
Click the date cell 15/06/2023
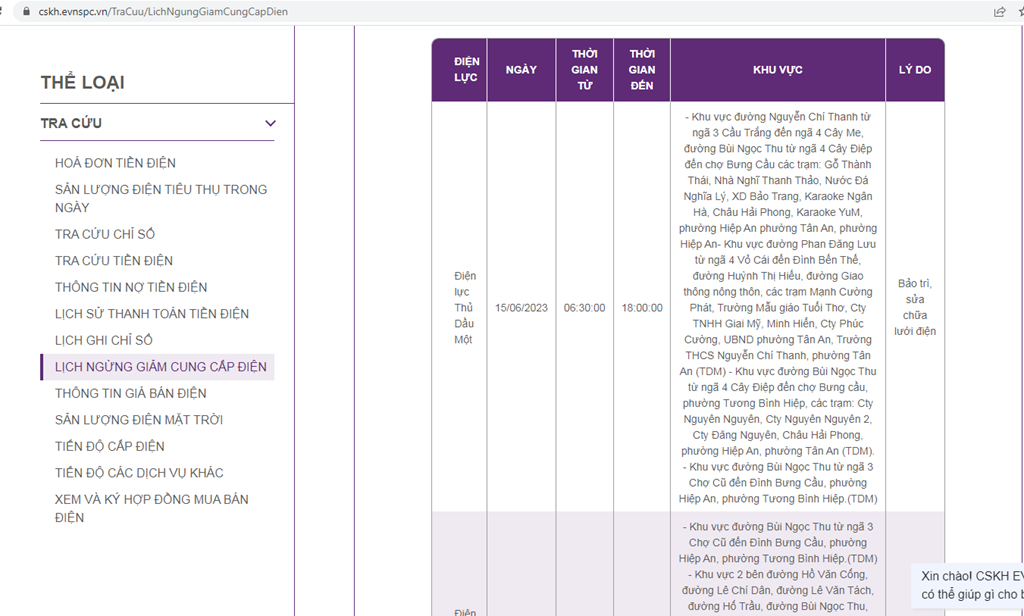pos(521,308)
